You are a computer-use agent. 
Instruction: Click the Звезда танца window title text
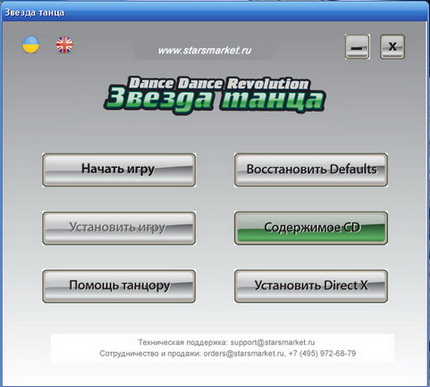[x=34, y=13]
